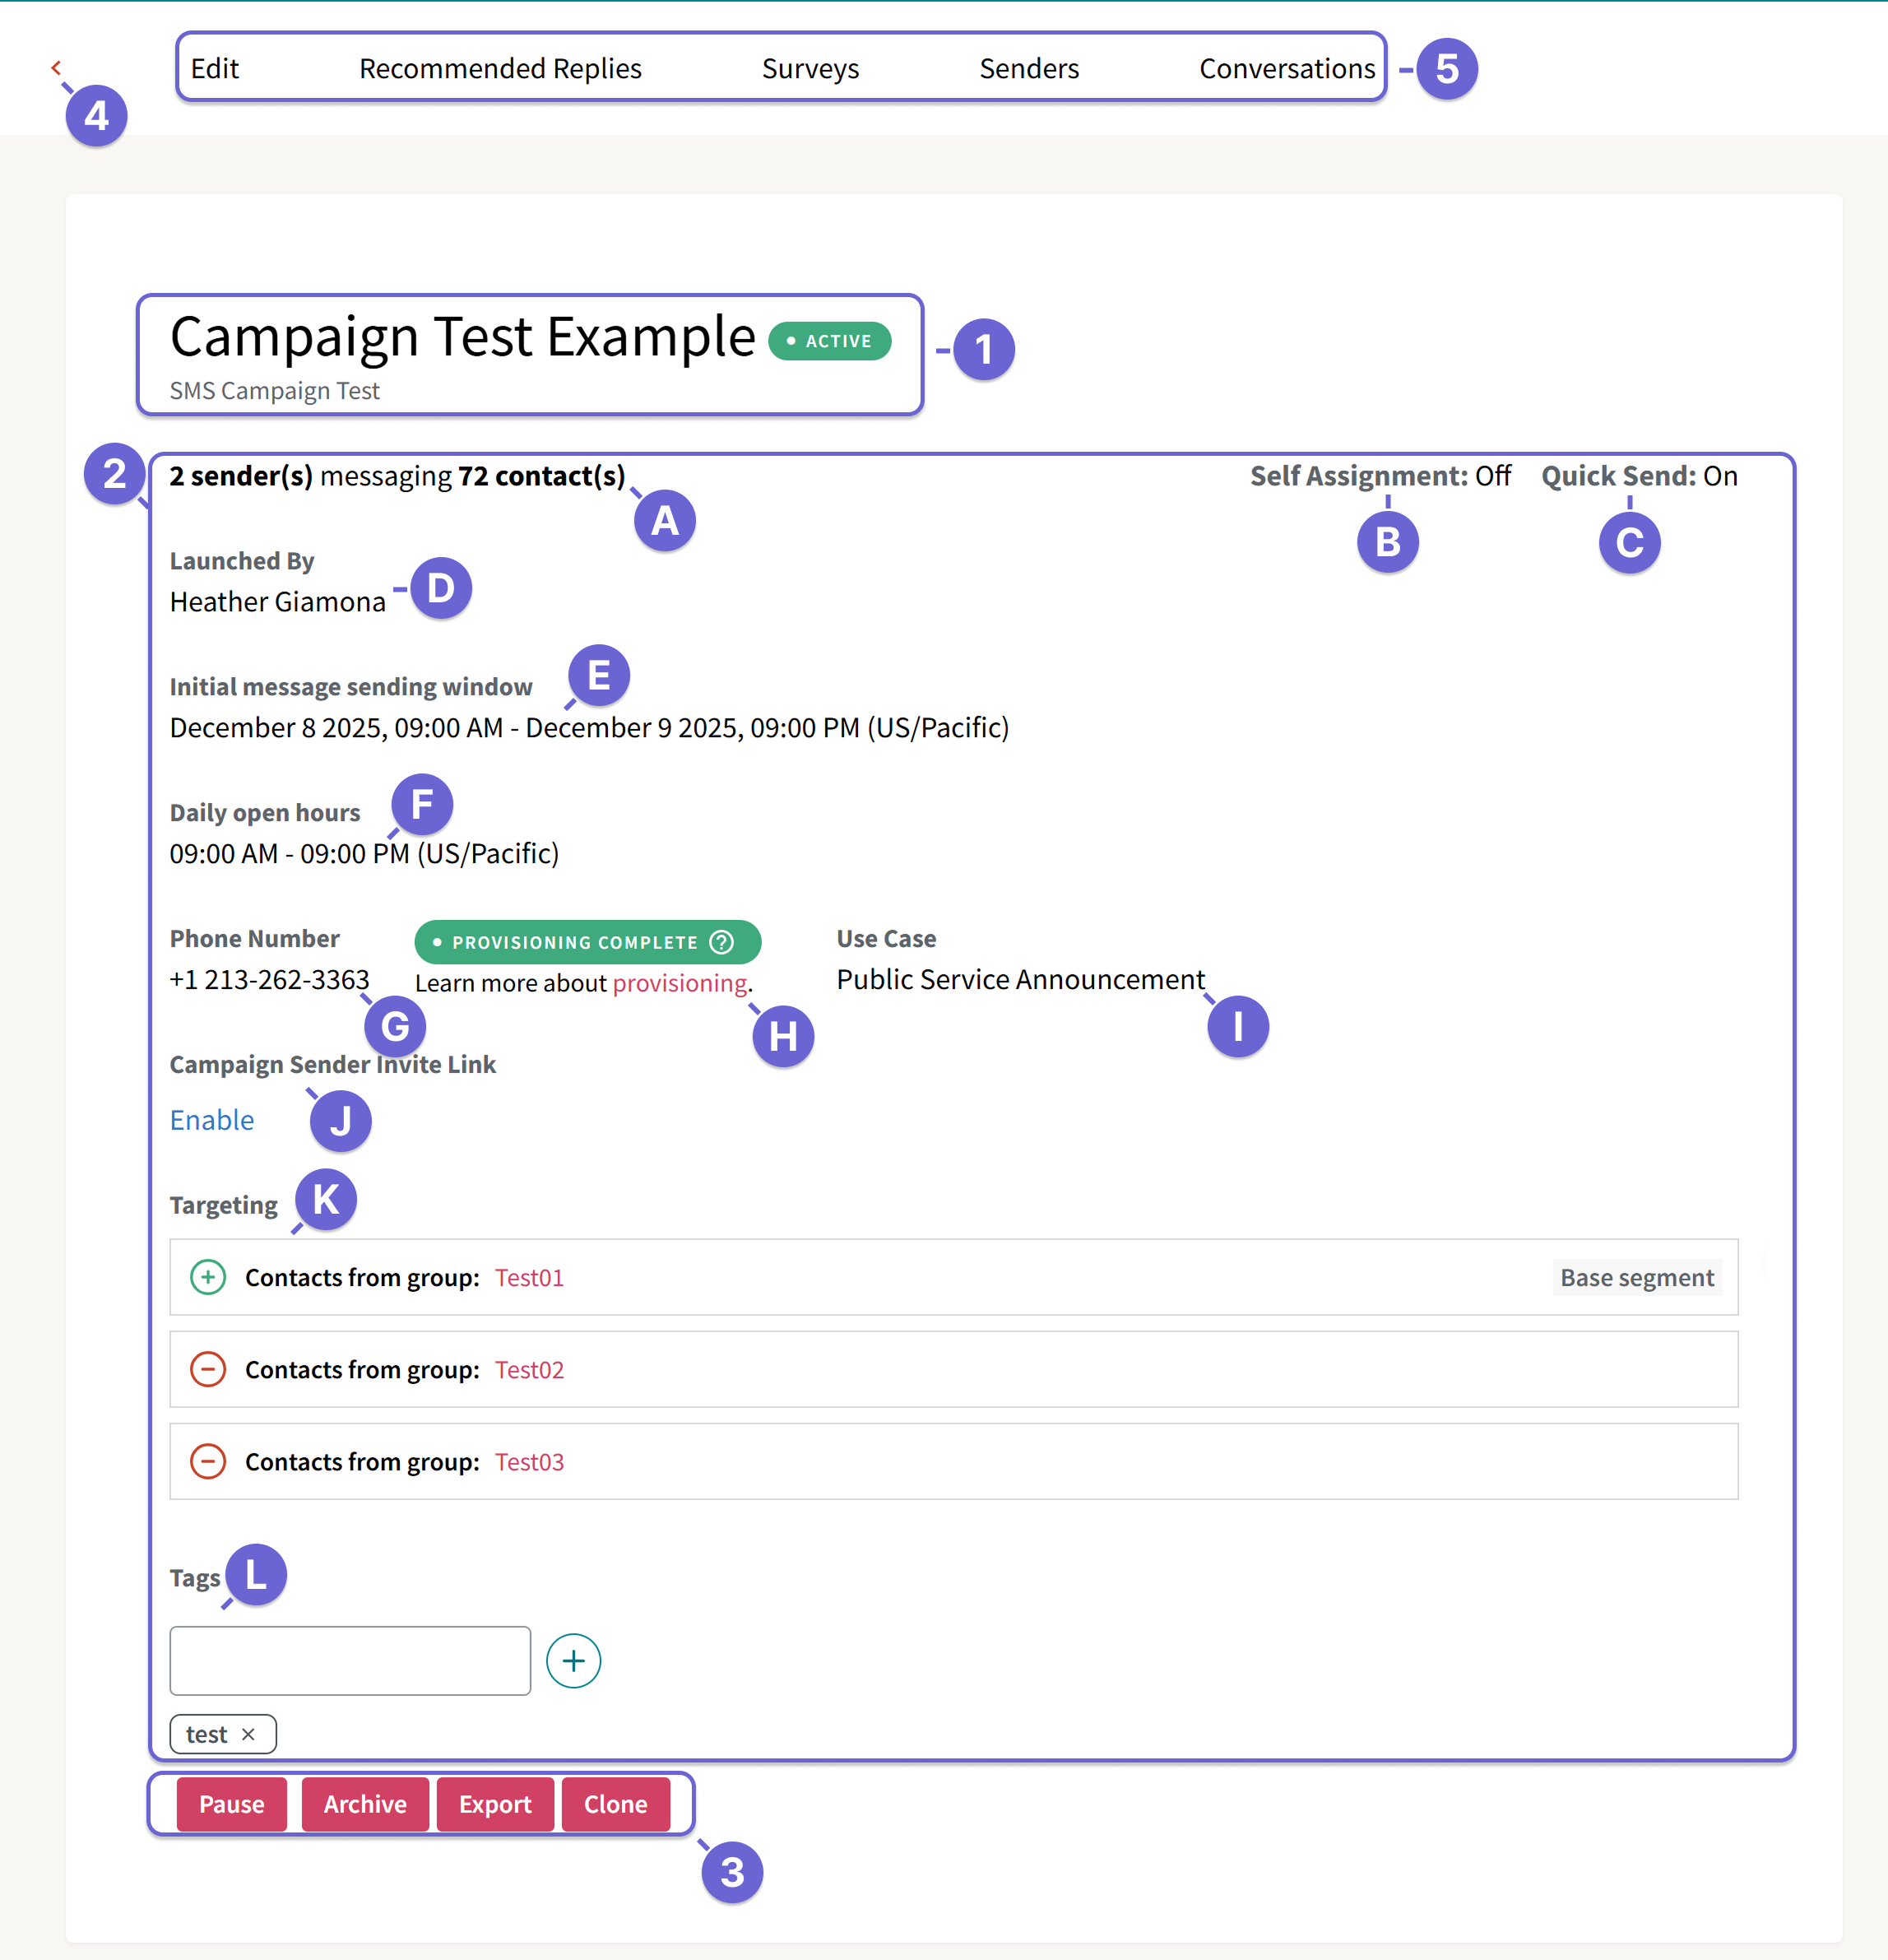Open the Conversations tab
Image resolution: width=1888 pixels, height=1960 pixels.
click(x=1286, y=68)
